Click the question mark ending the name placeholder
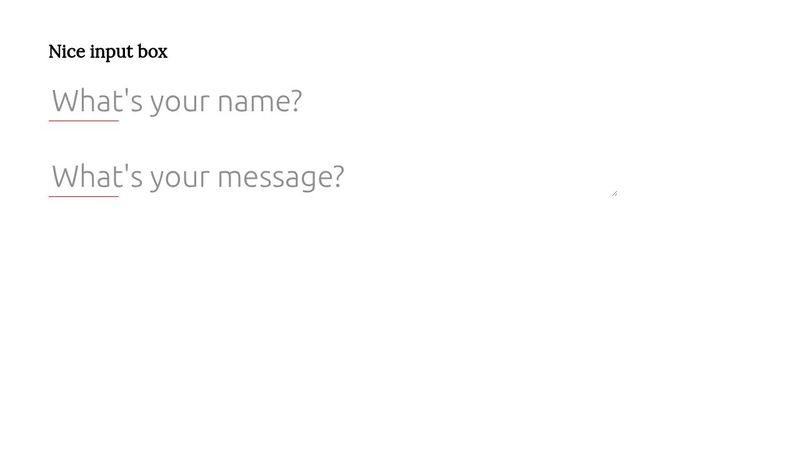 pos(296,101)
